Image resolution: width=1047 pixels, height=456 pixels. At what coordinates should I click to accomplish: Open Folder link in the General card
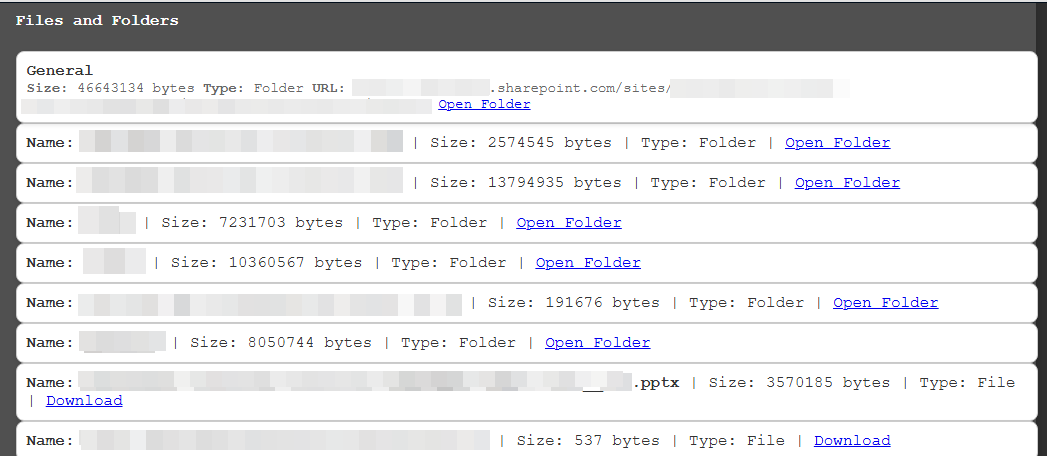(484, 104)
